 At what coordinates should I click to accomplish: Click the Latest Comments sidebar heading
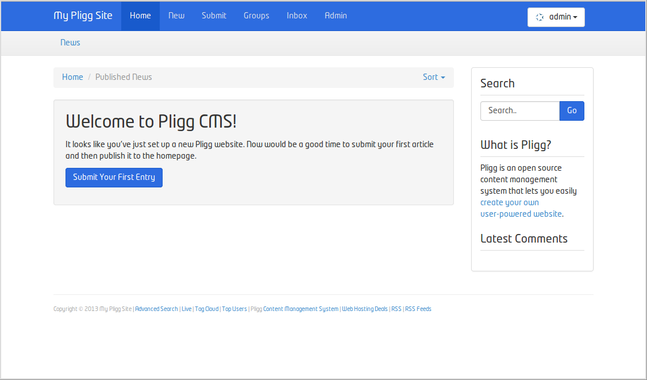[524, 238]
